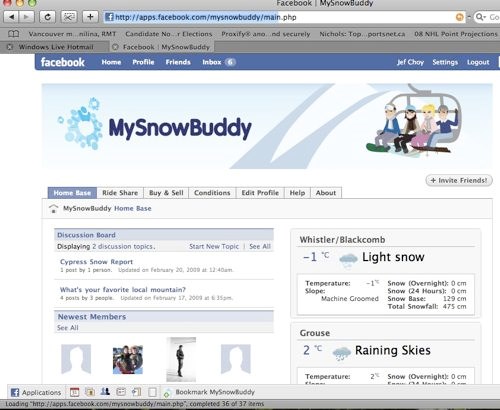Click the MySnowBuddy snowflake logo
Image resolution: width=500 pixels, height=410 pixels.
81,124
